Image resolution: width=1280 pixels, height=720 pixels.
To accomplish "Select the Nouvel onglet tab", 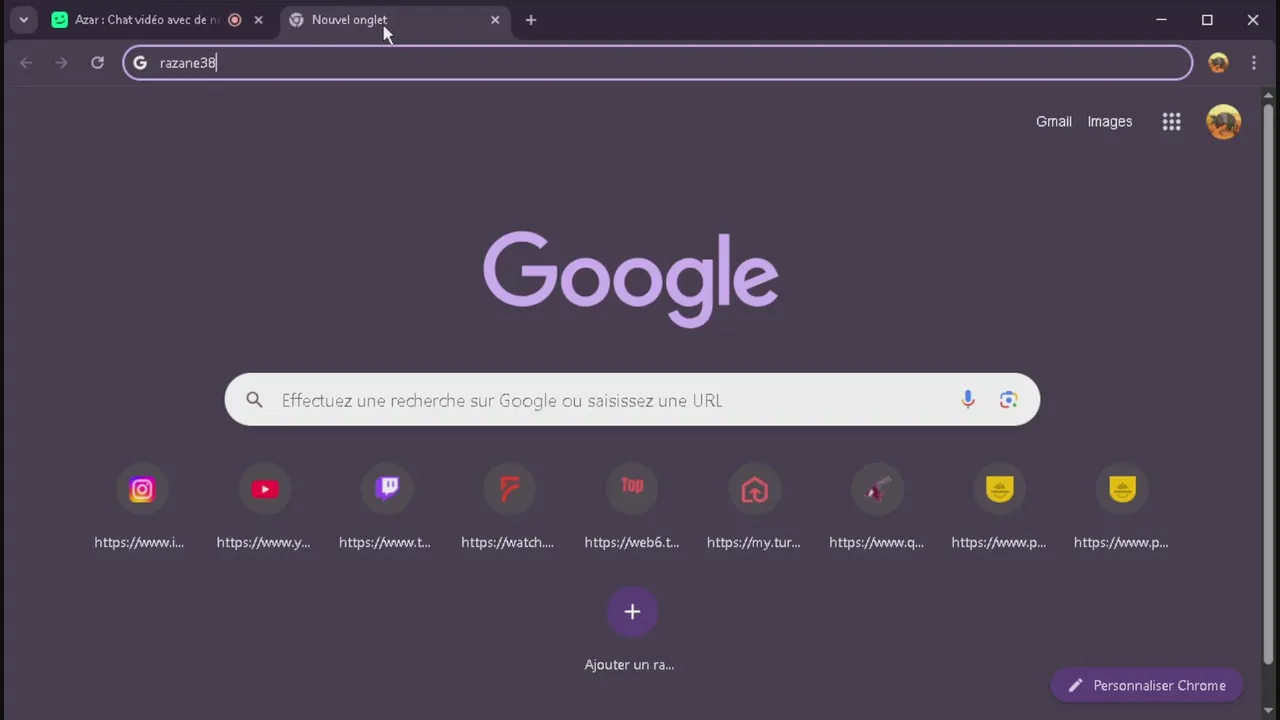I will (394, 20).
